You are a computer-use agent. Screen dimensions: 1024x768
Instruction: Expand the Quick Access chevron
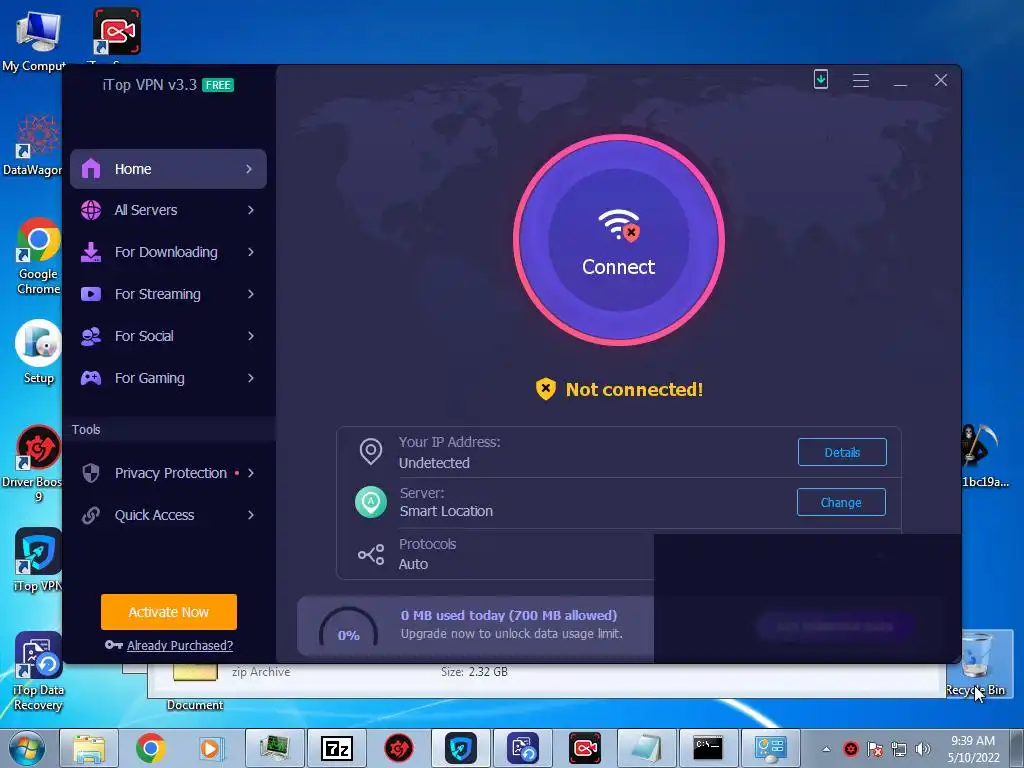pyautogui.click(x=251, y=515)
